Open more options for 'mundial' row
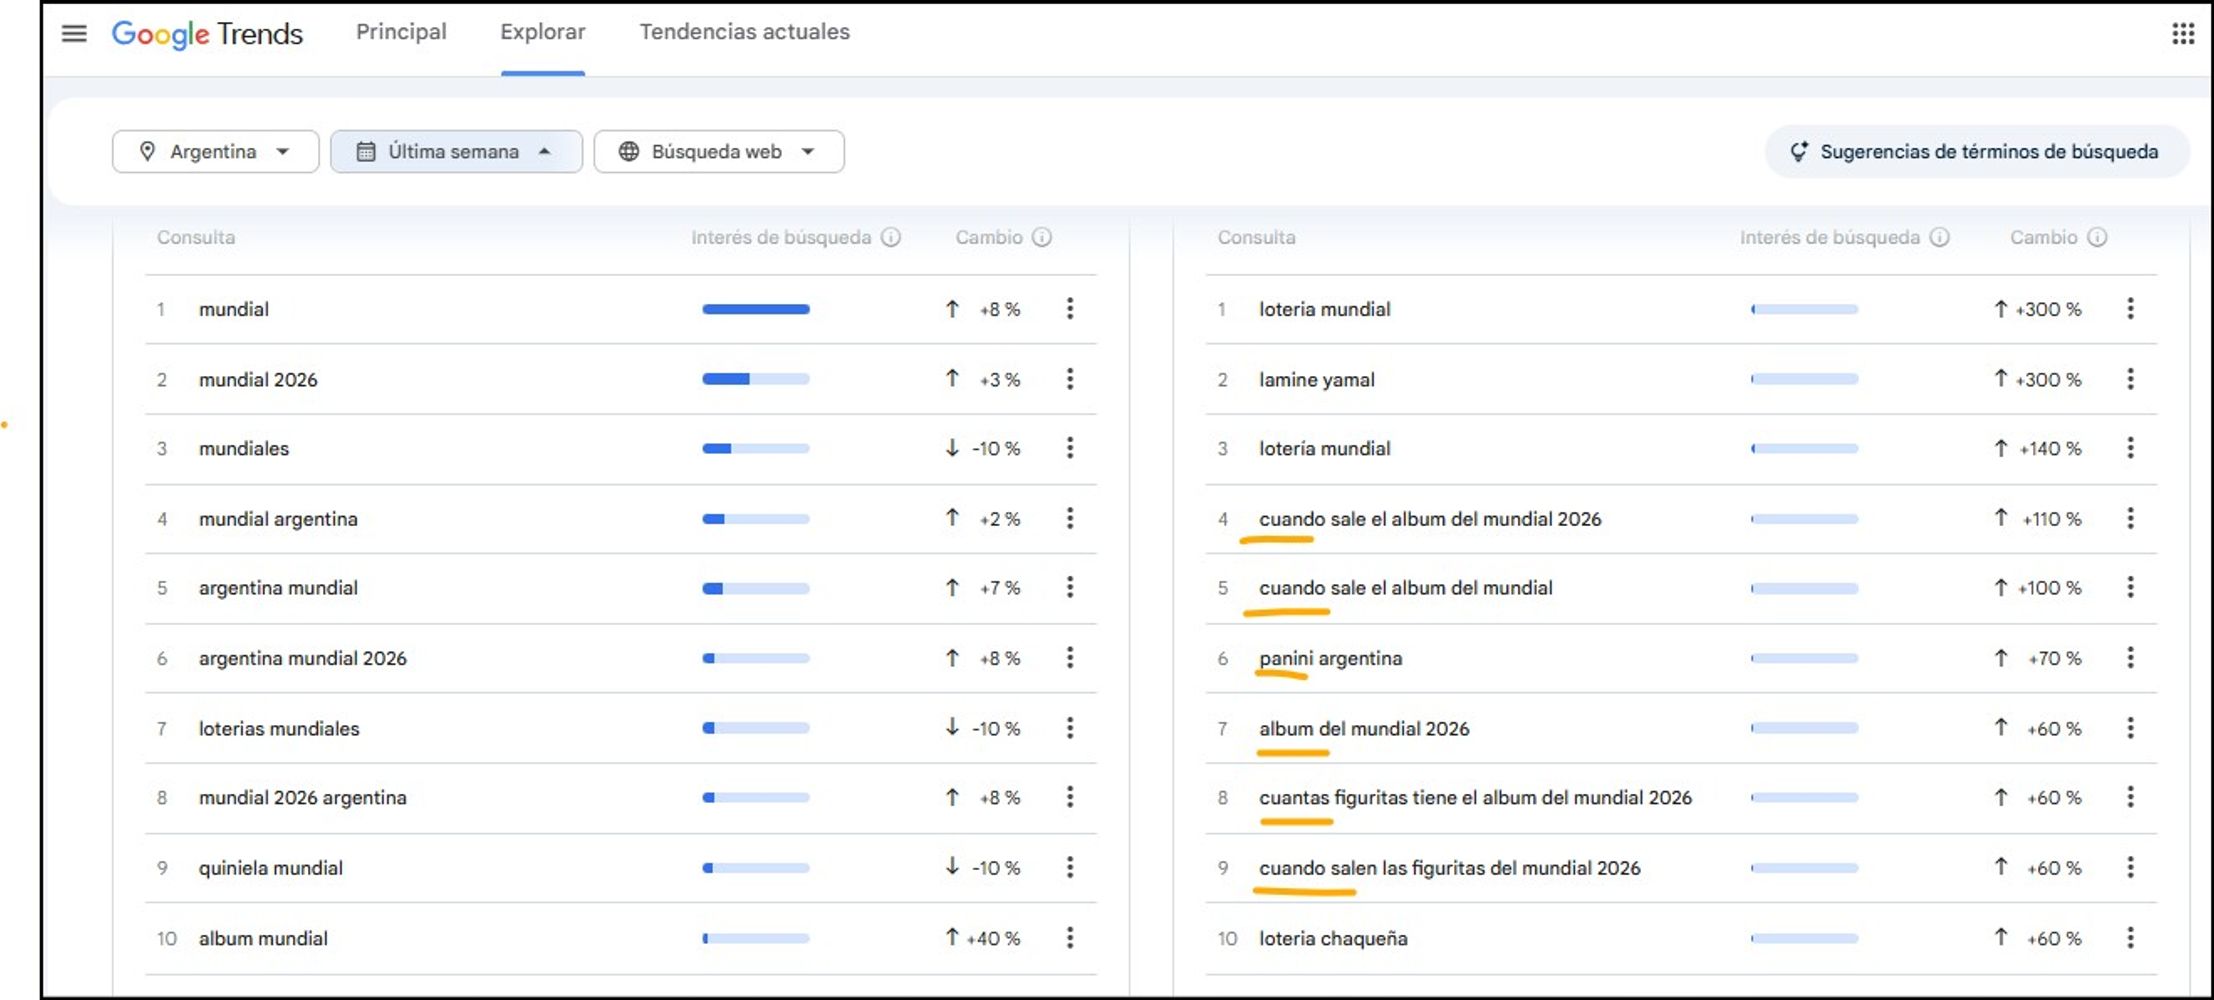The width and height of the screenshot is (2214, 1000). [x=1070, y=308]
